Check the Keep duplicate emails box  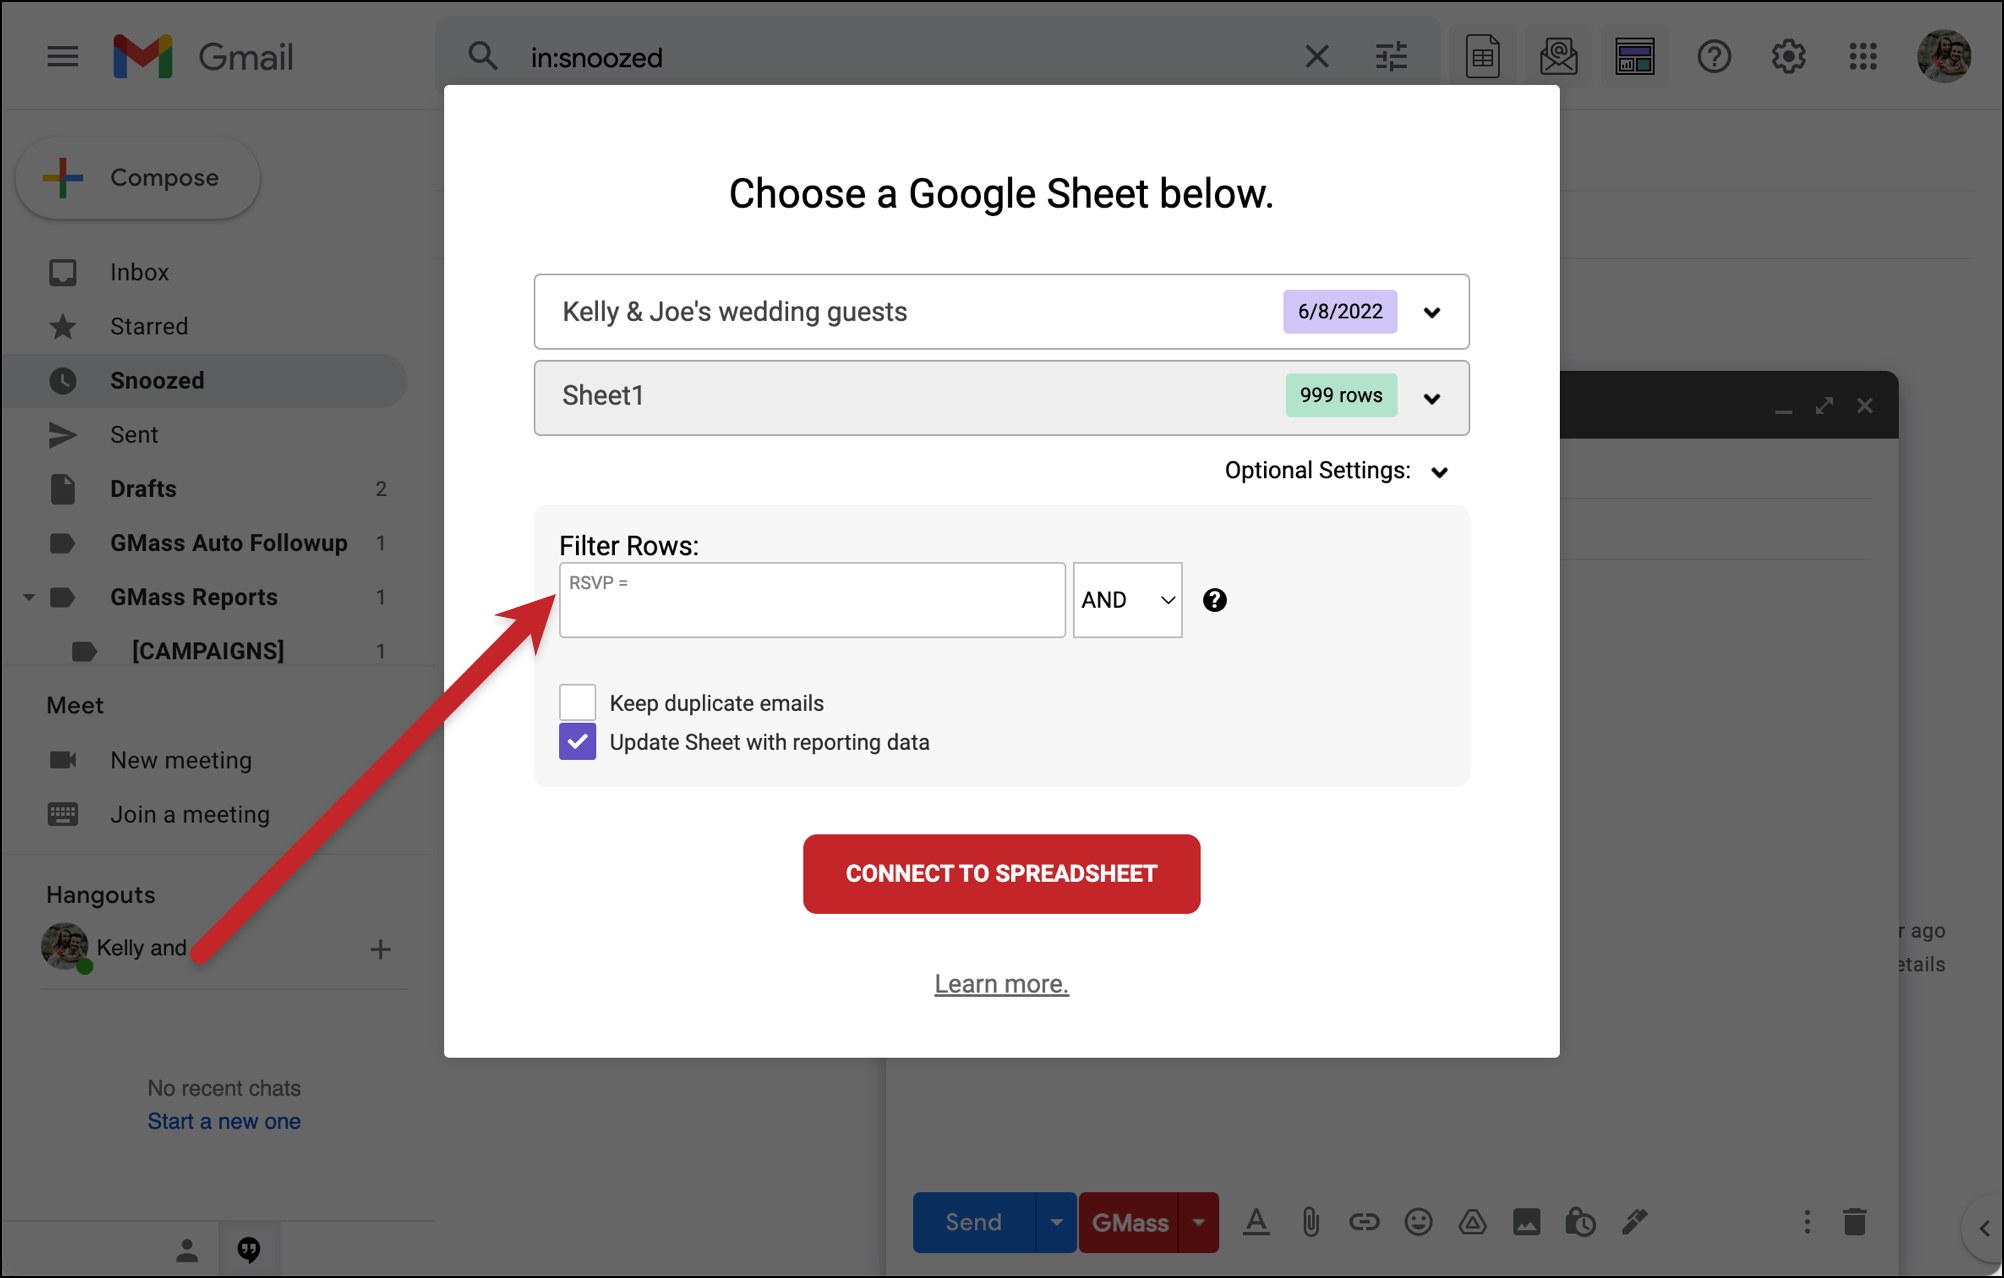click(578, 703)
